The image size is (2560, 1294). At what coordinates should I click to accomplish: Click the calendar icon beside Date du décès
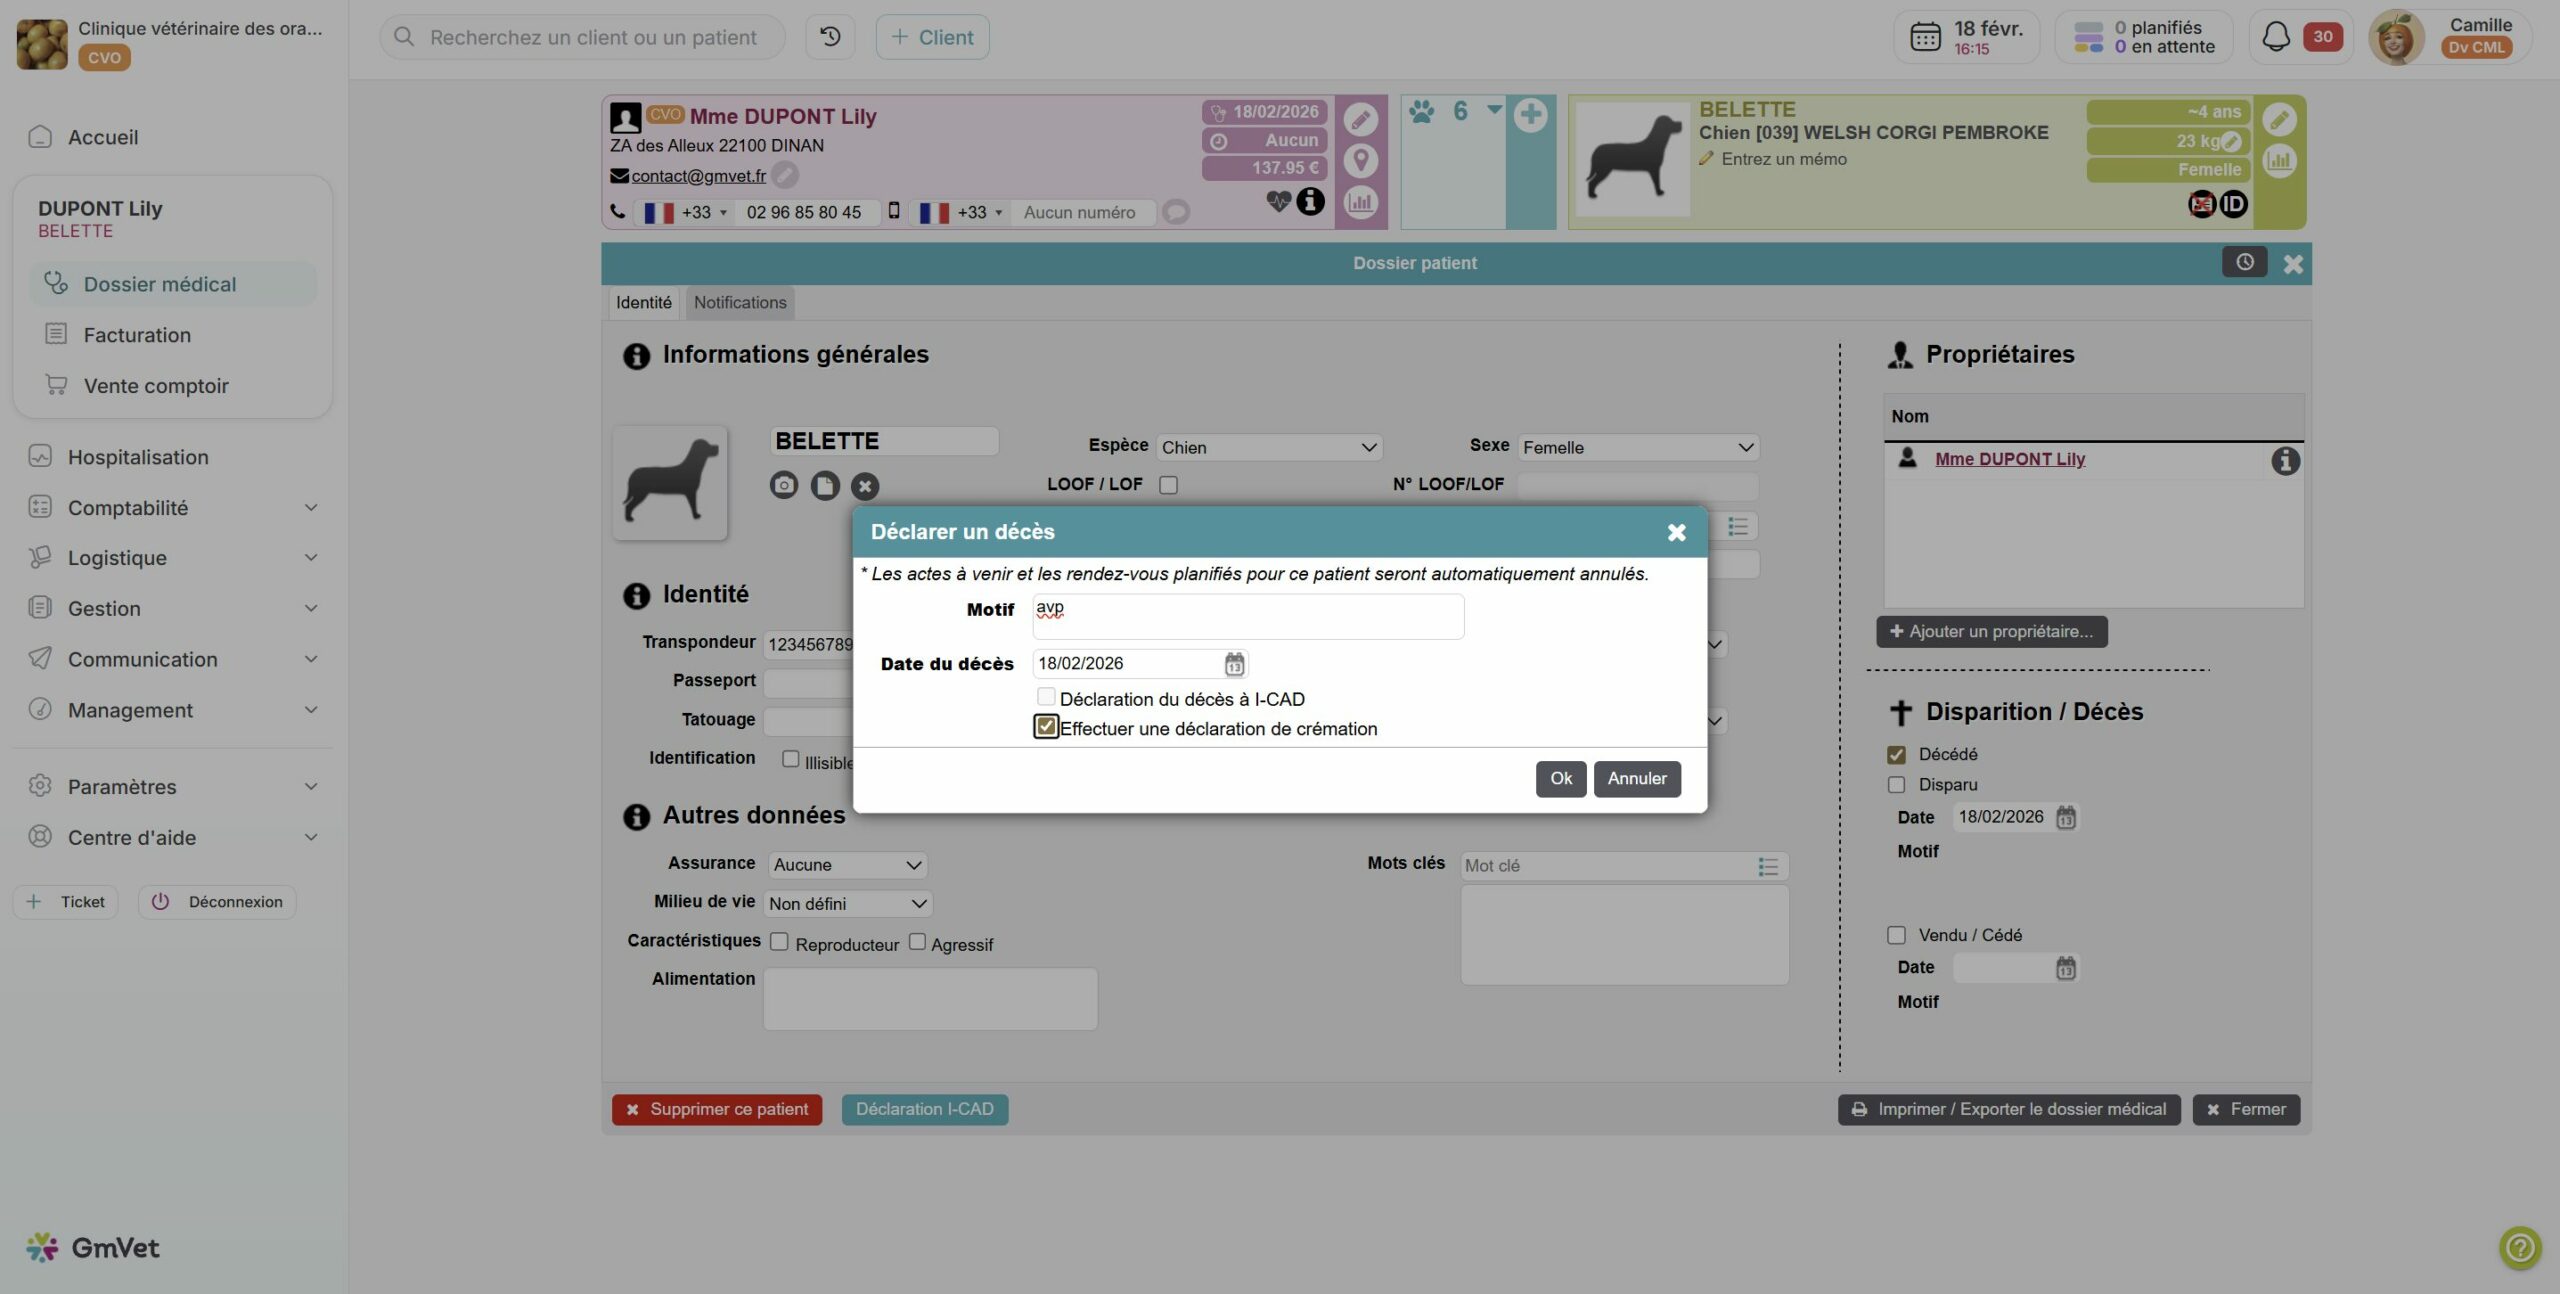(1234, 664)
